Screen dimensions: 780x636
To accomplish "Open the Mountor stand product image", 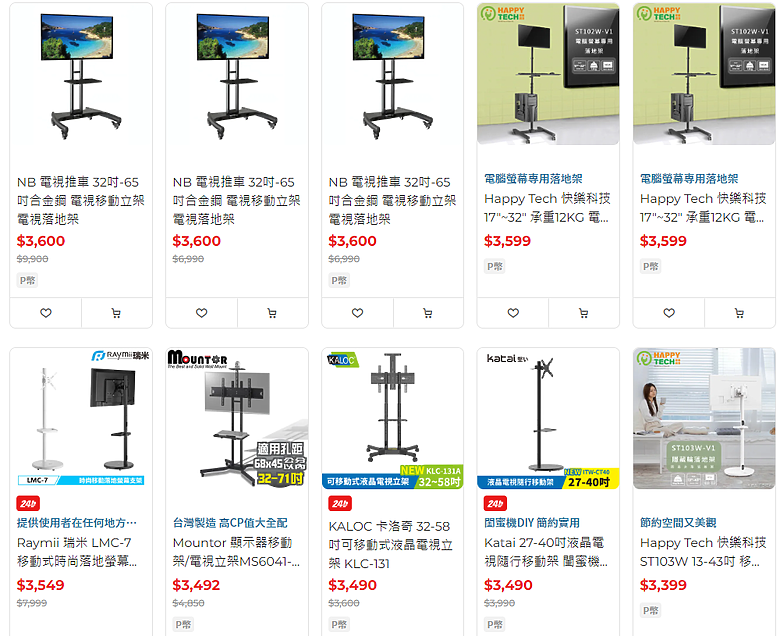I will click(237, 418).
